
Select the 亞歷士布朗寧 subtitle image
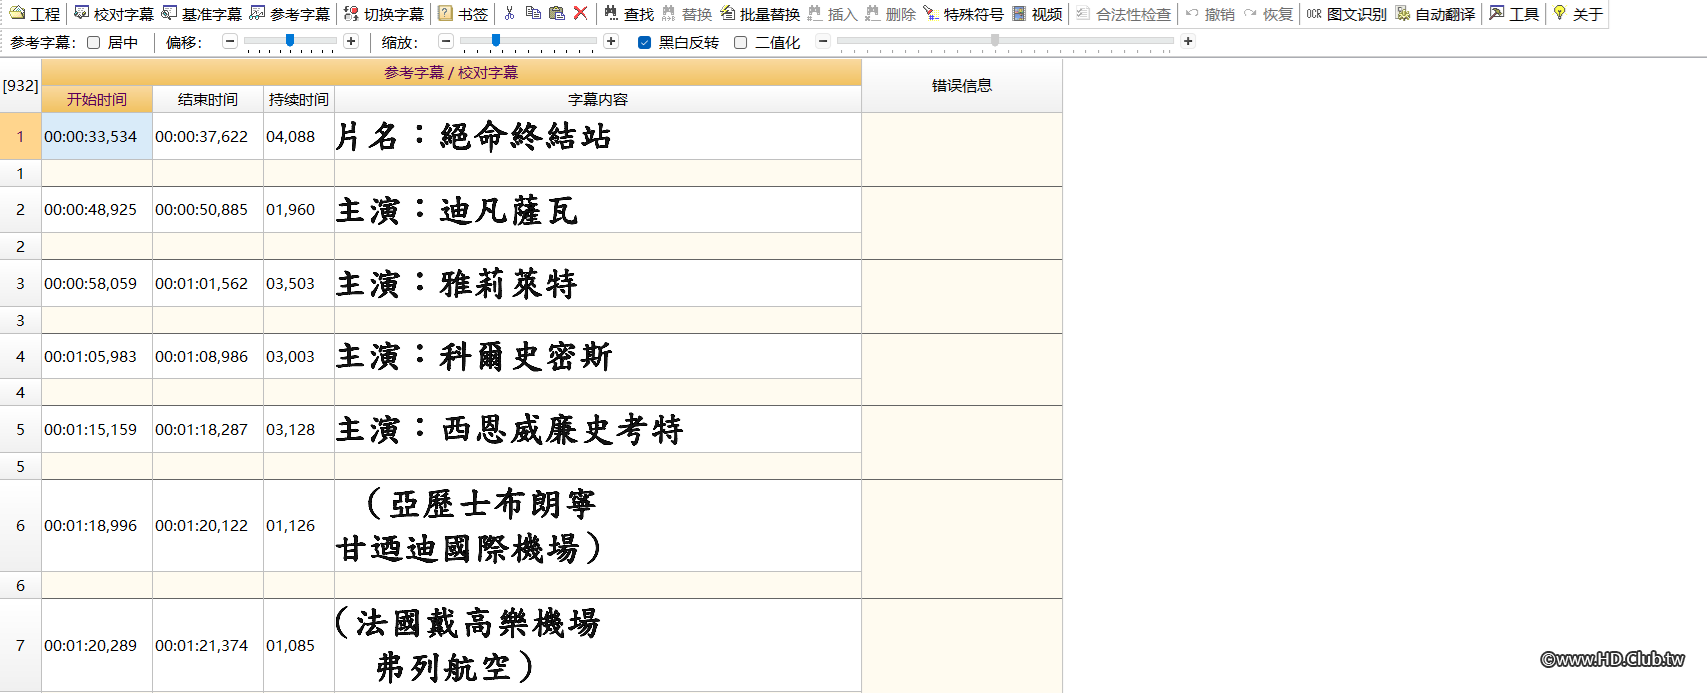pyautogui.click(x=469, y=525)
